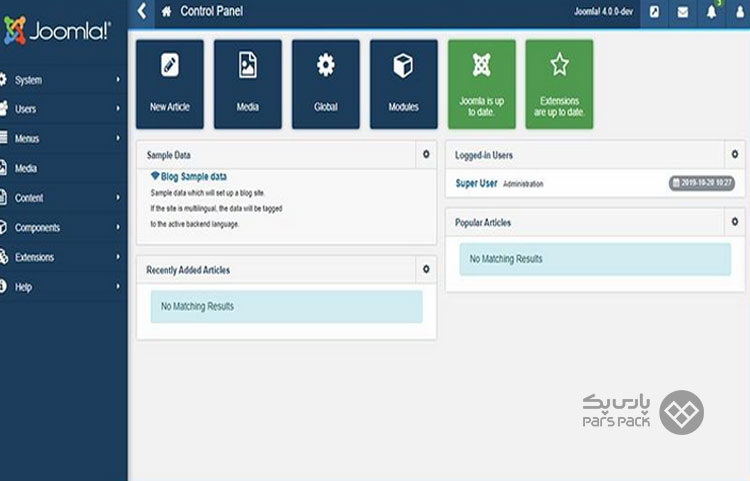Select Media in the sidebar menu

(63, 168)
